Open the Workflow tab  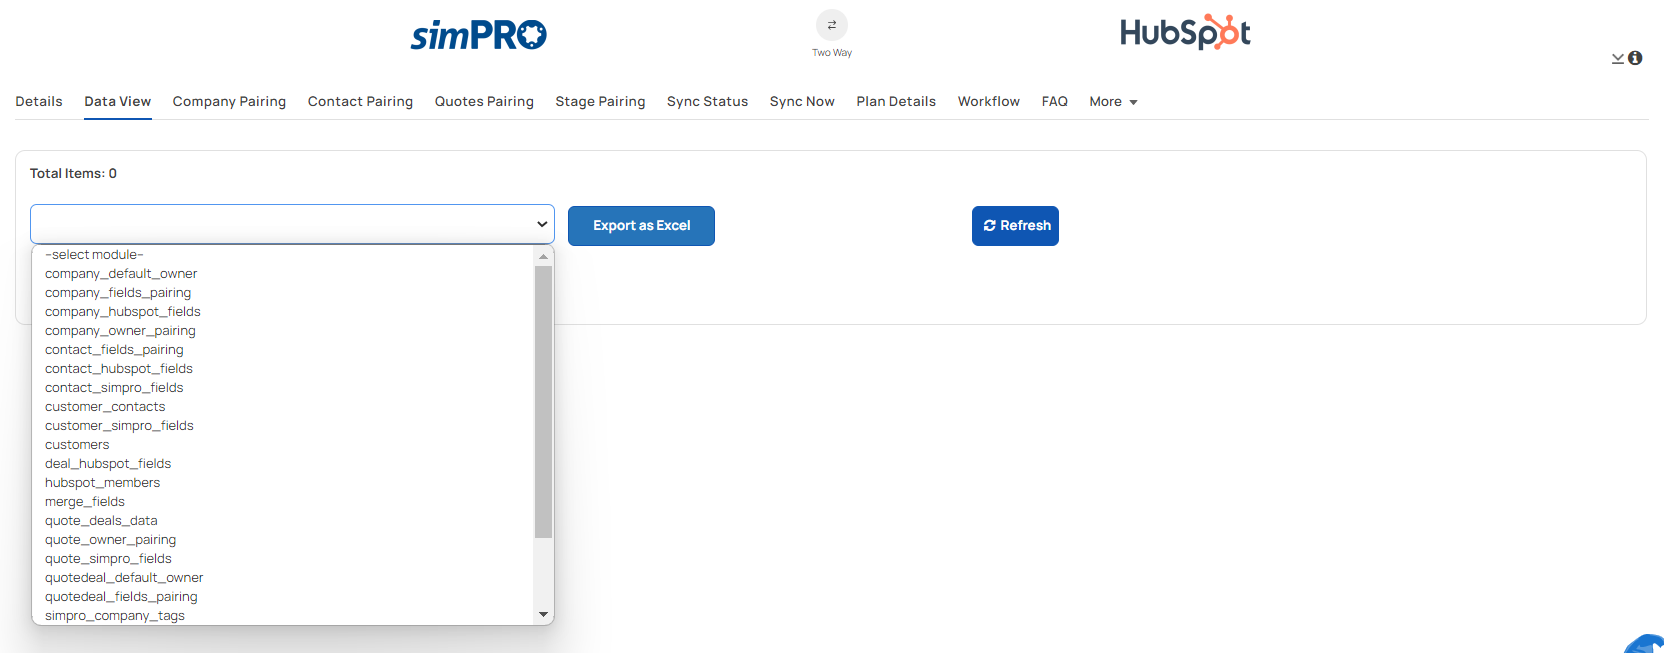(989, 101)
